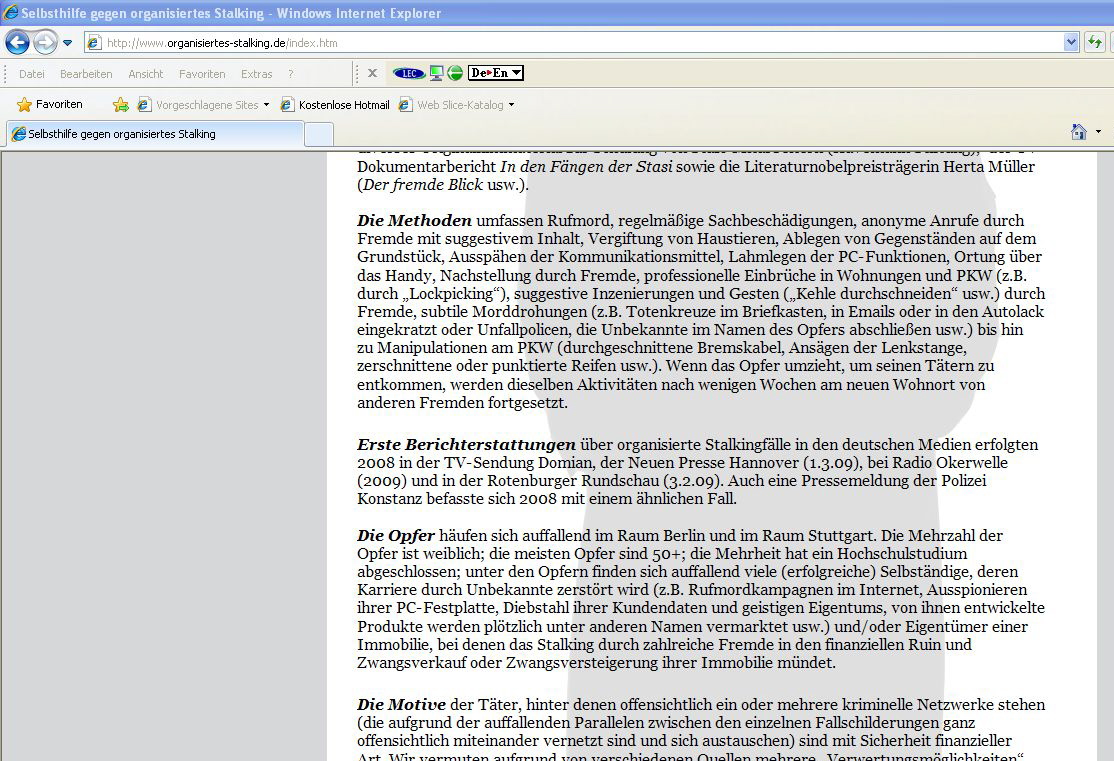The image size is (1114, 761).
Task: Open the Datei menu
Action: tap(31, 73)
